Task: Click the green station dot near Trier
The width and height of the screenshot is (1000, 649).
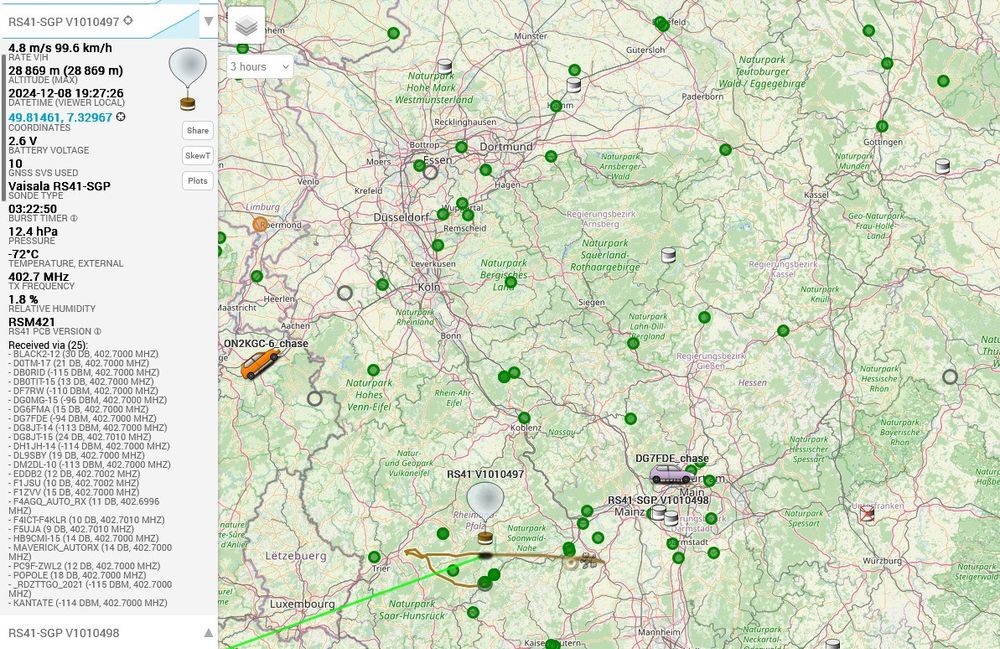Action: [374, 557]
